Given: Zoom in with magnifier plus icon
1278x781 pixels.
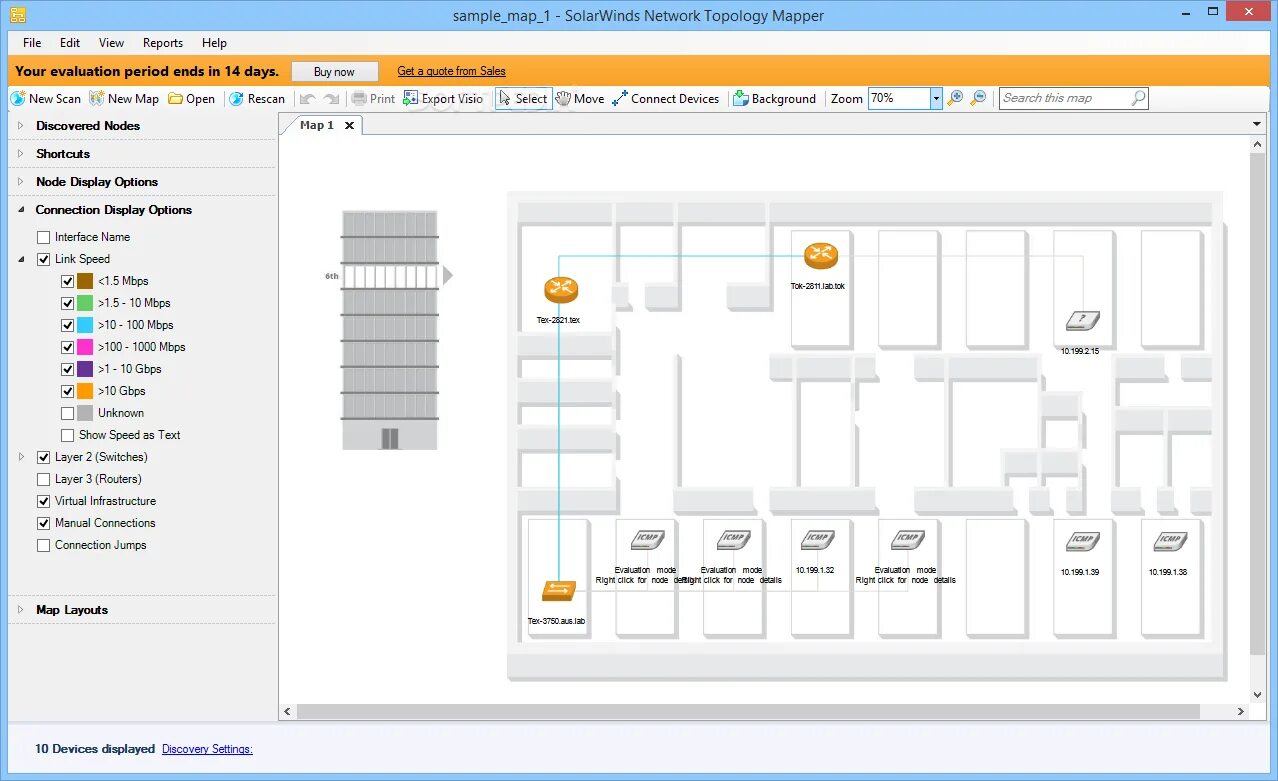Looking at the screenshot, I should point(955,98).
